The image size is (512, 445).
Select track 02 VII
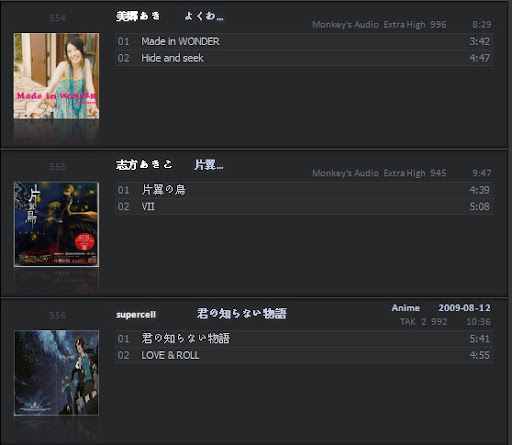[x=304, y=207]
